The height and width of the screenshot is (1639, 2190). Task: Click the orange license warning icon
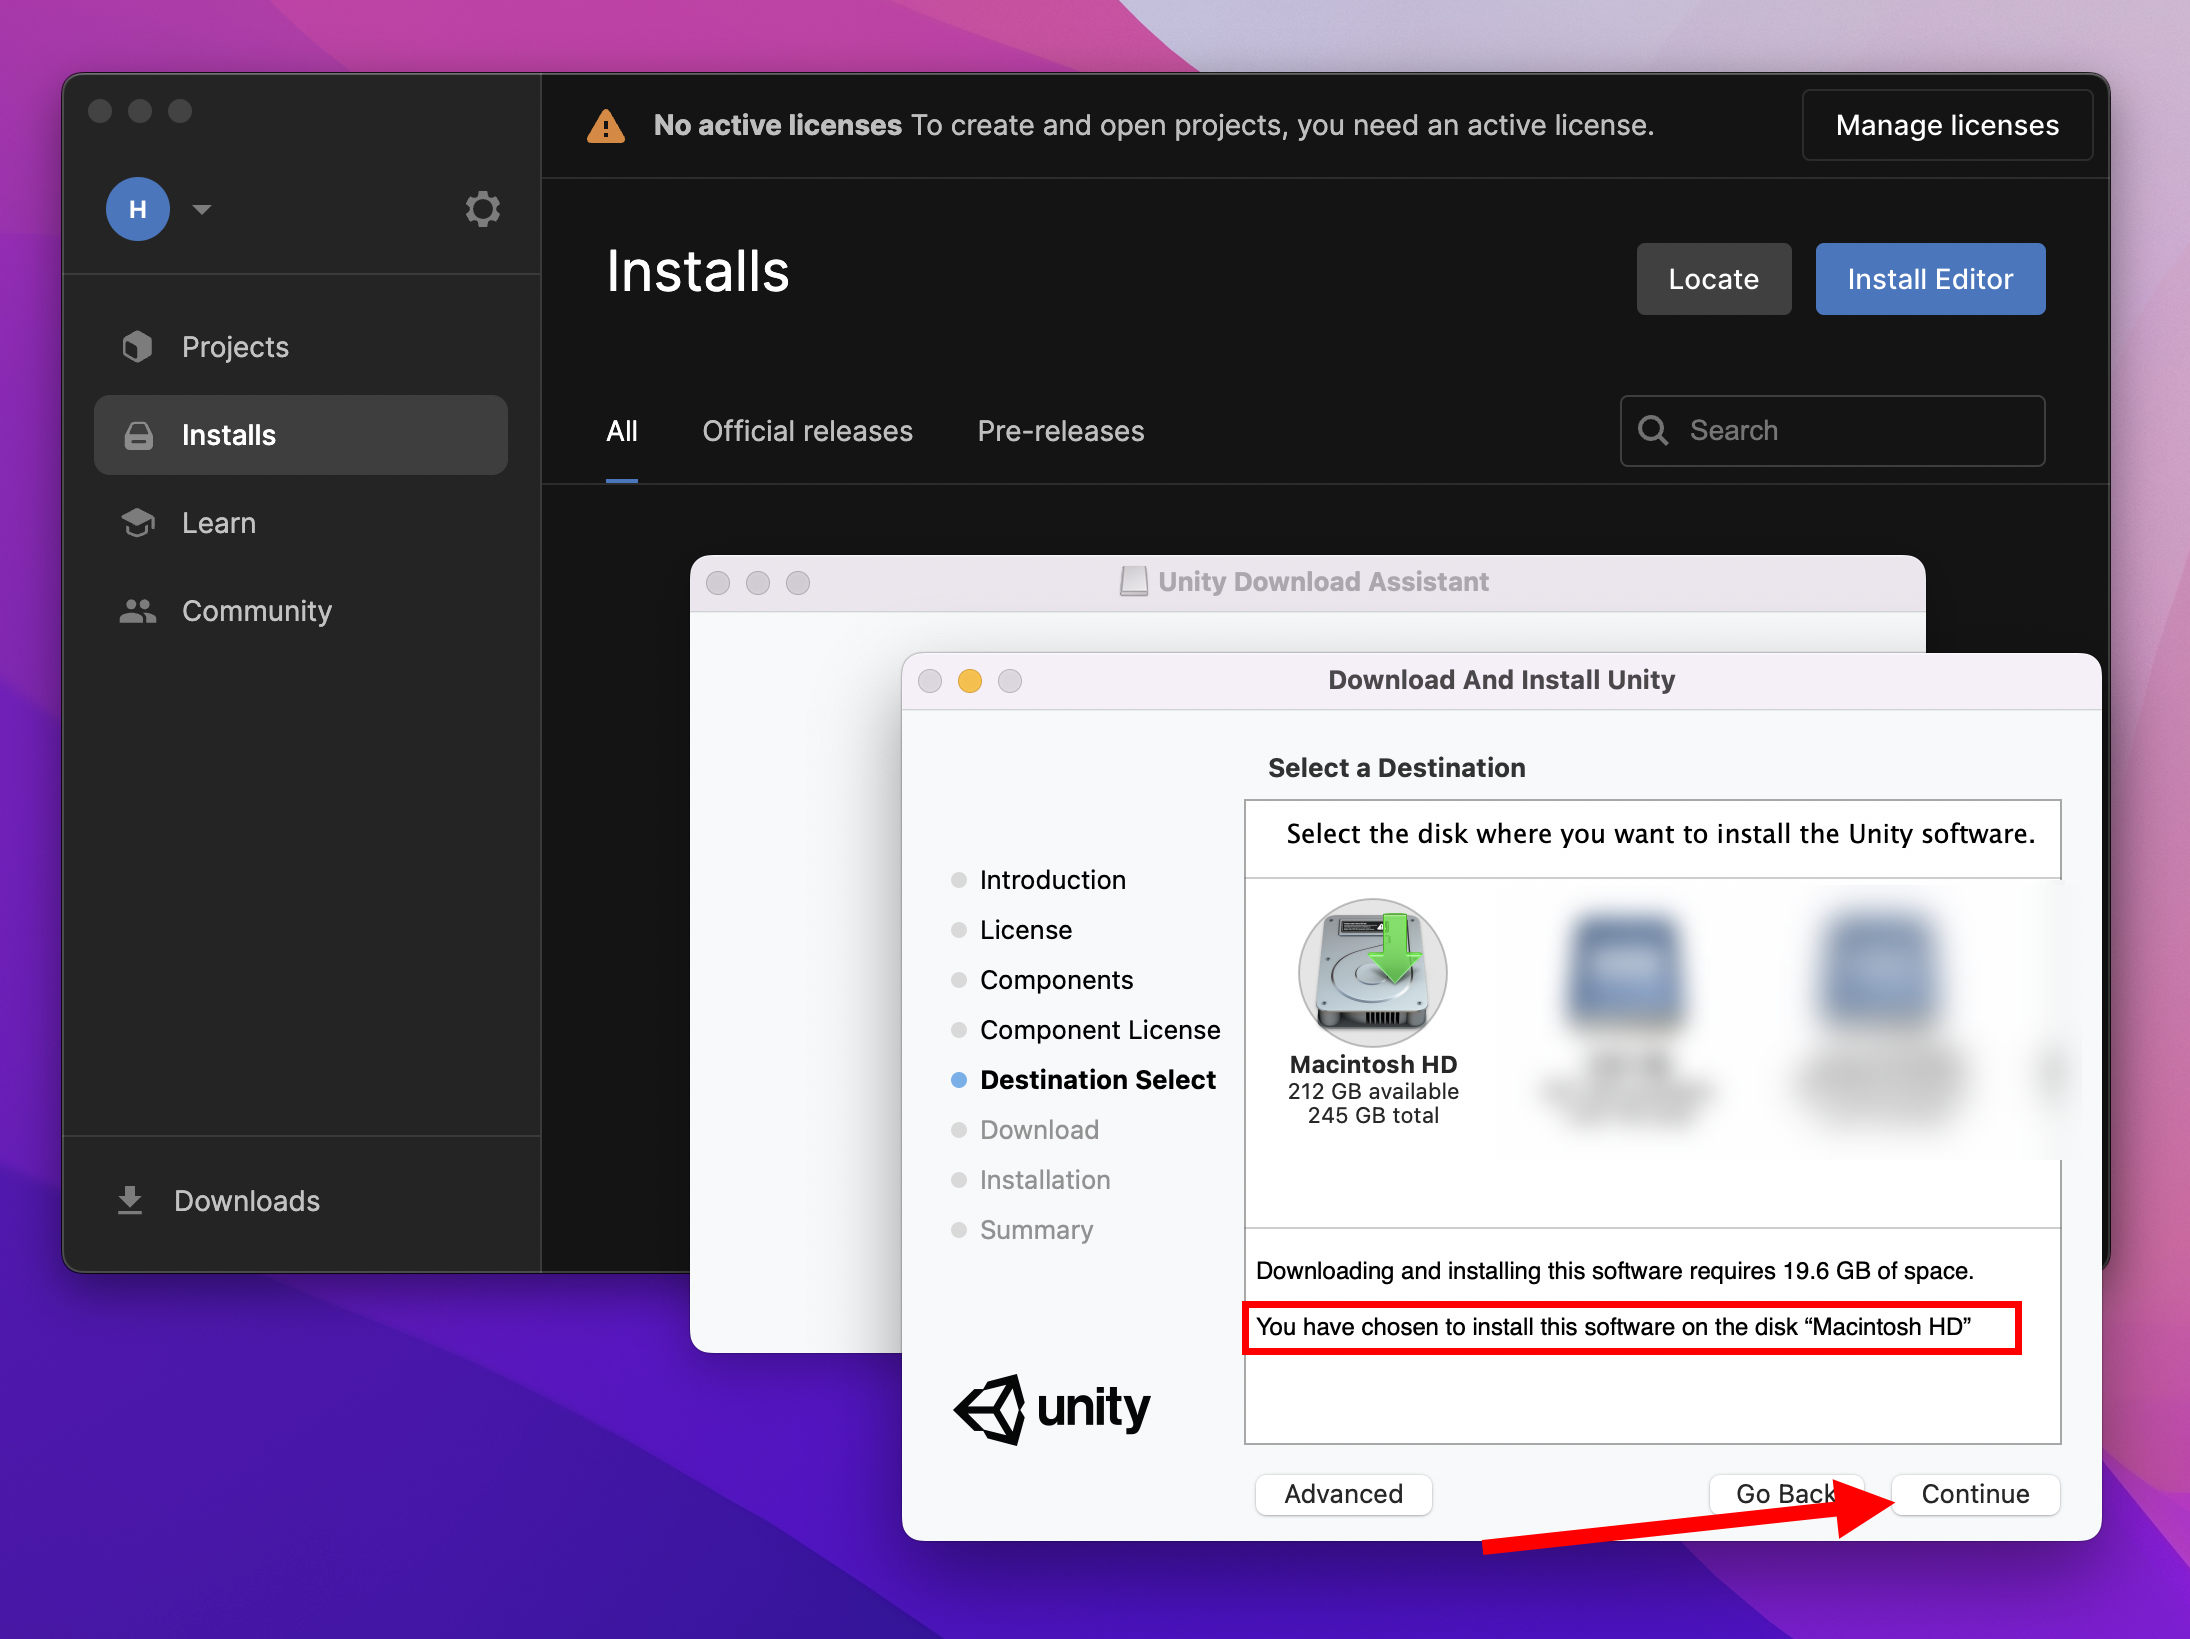pyautogui.click(x=606, y=127)
